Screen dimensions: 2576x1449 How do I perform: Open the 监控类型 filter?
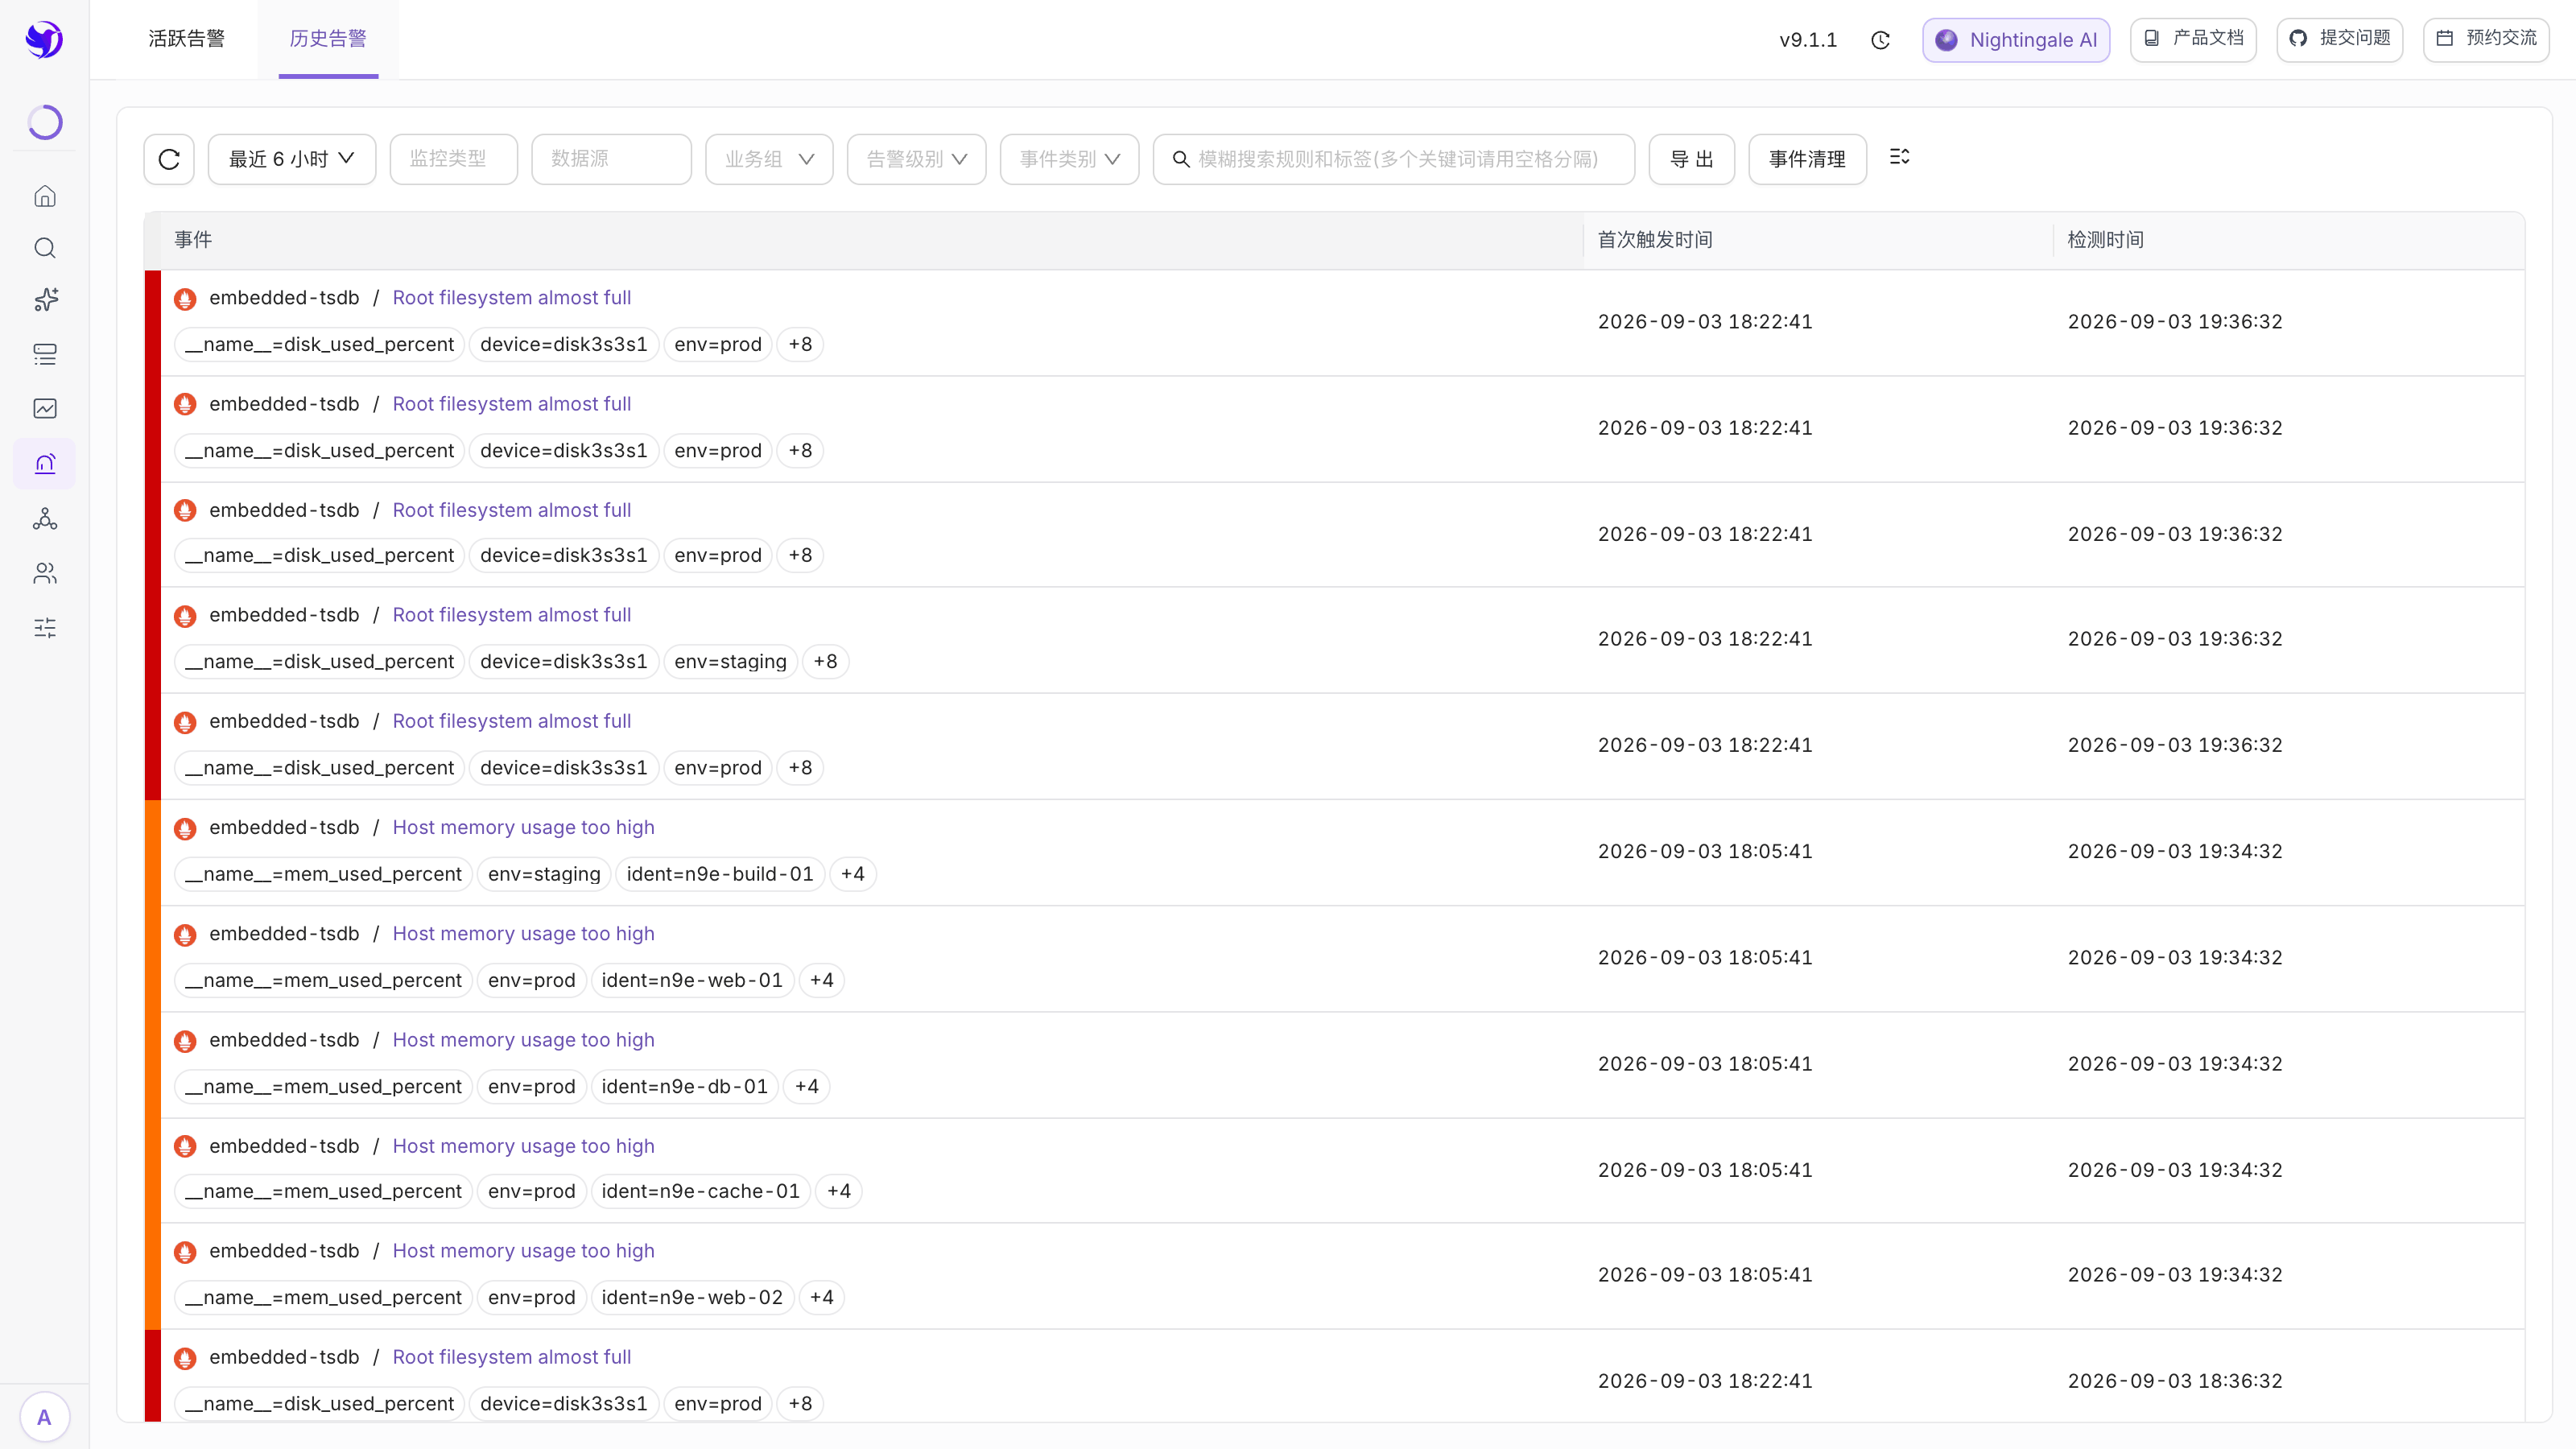454,159
